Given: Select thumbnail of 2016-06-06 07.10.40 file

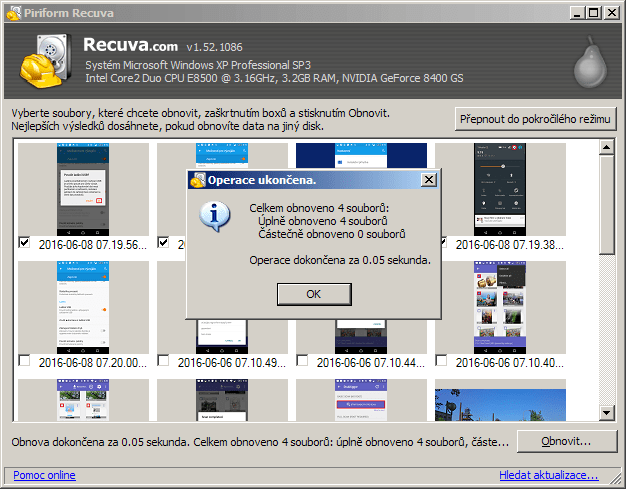Looking at the screenshot, I should click(500, 307).
